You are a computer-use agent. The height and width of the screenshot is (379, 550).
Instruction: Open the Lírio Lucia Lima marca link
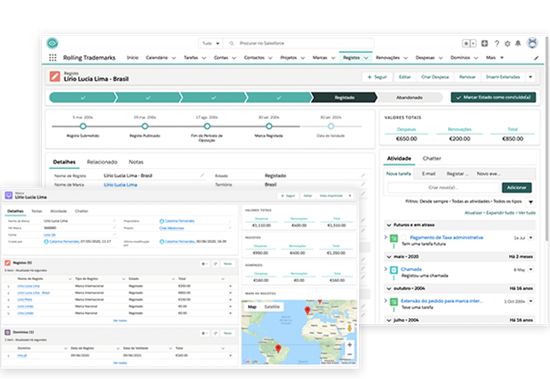tap(120, 185)
